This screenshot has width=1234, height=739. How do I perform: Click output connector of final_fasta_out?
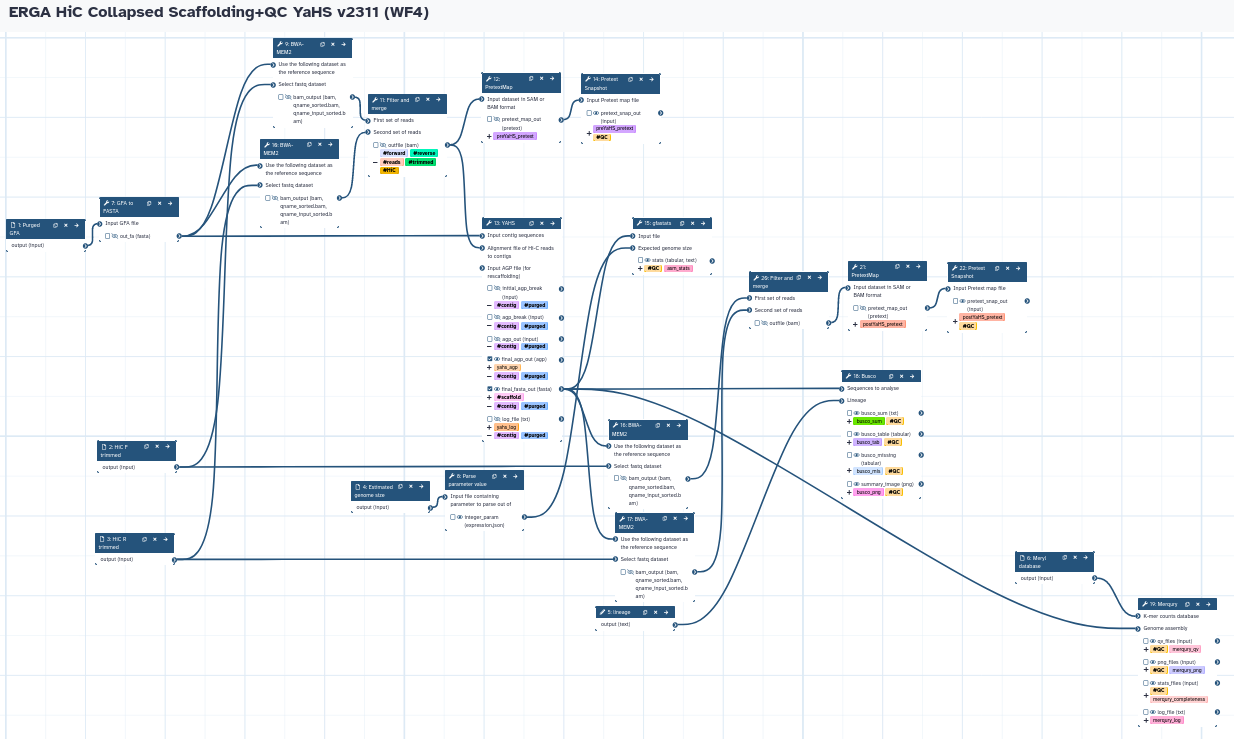click(561, 389)
